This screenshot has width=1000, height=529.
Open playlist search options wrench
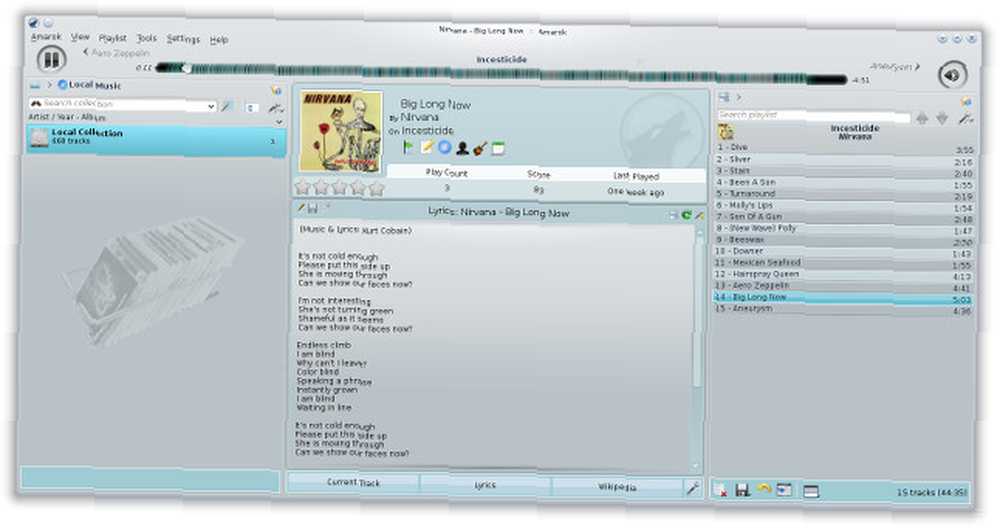pos(966,119)
